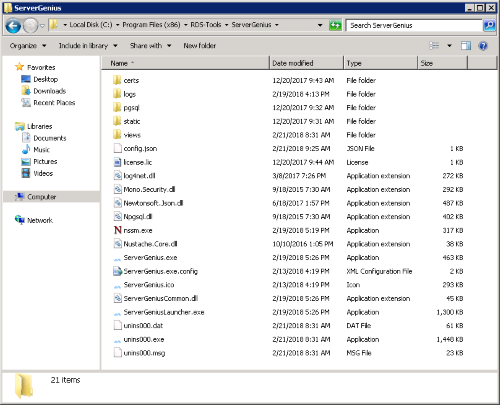Select the static folder icon
The height and width of the screenshot is (405, 500).
tap(117, 121)
